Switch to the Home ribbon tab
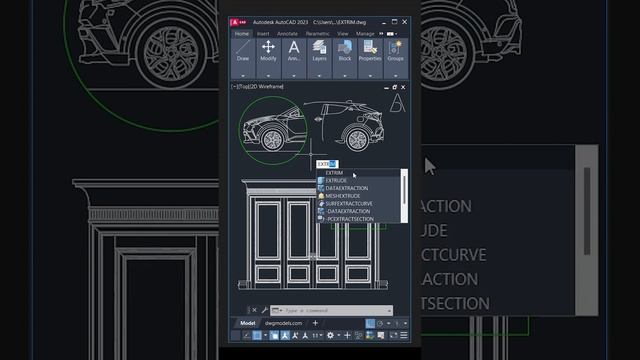Image resolution: width=640 pixels, height=360 pixels. [242, 33]
